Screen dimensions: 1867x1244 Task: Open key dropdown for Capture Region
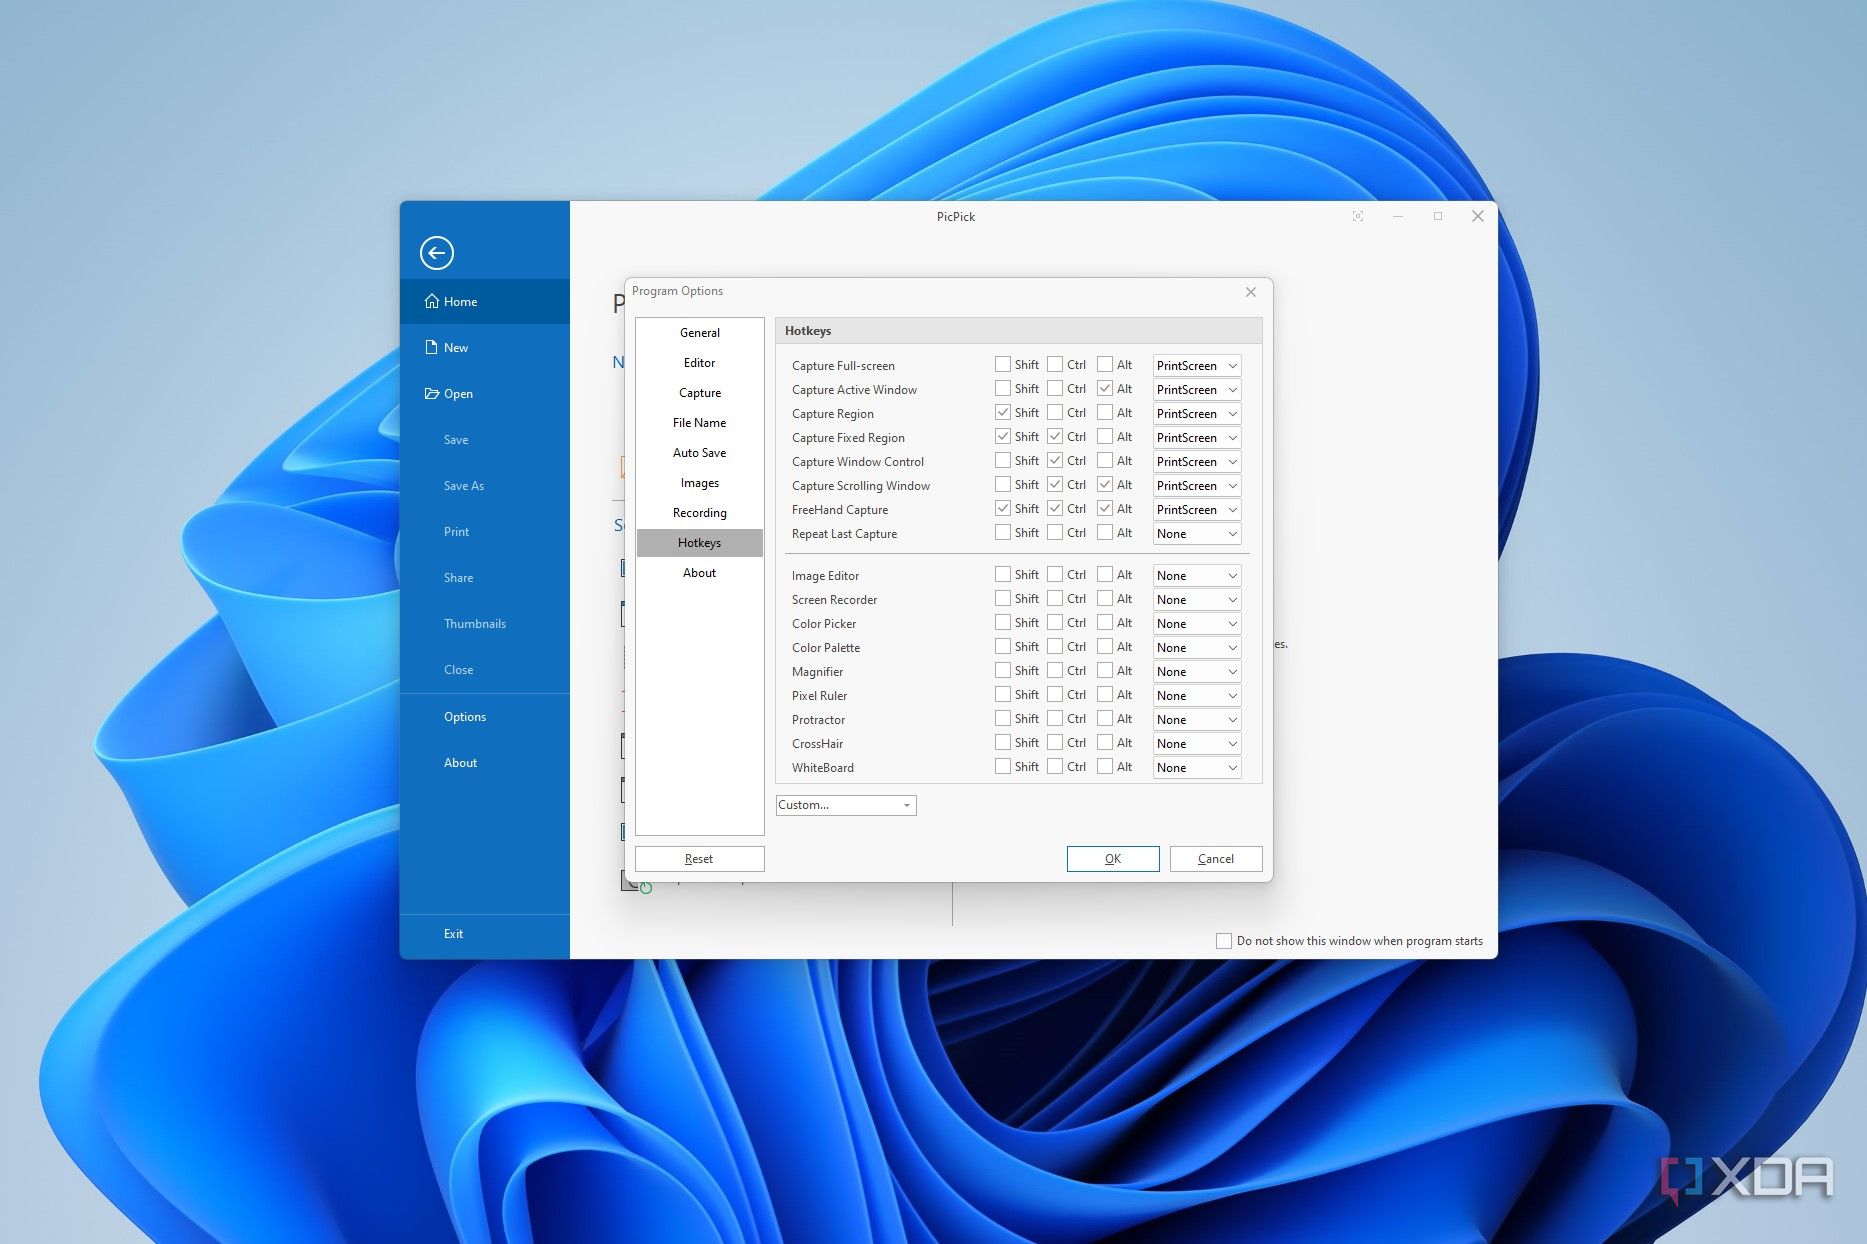pyautogui.click(x=1197, y=414)
